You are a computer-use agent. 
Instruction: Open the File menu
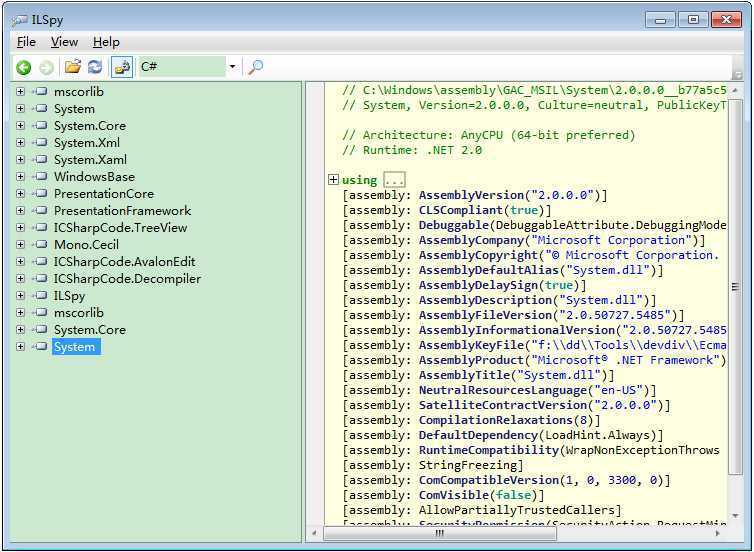[26, 42]
